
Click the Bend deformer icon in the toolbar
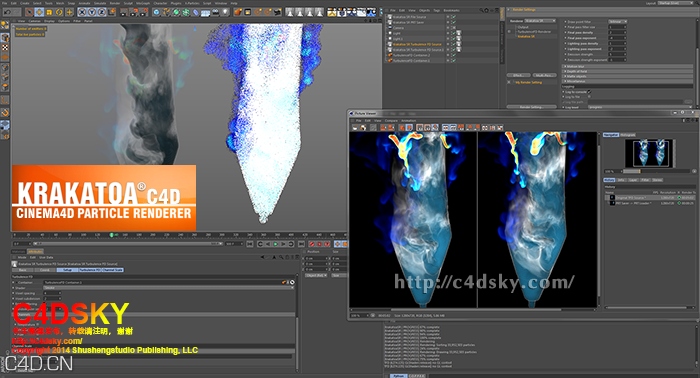[x=196, y=12]
